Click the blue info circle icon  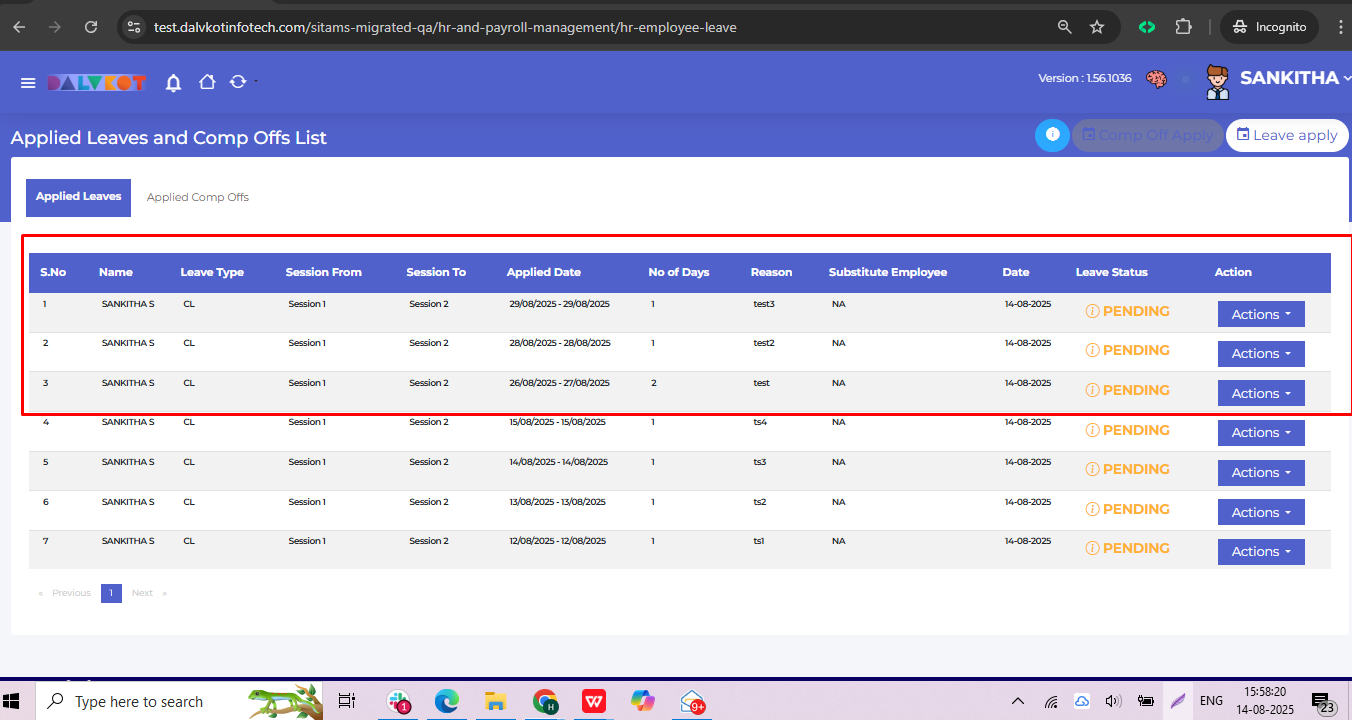point(1052,135)
